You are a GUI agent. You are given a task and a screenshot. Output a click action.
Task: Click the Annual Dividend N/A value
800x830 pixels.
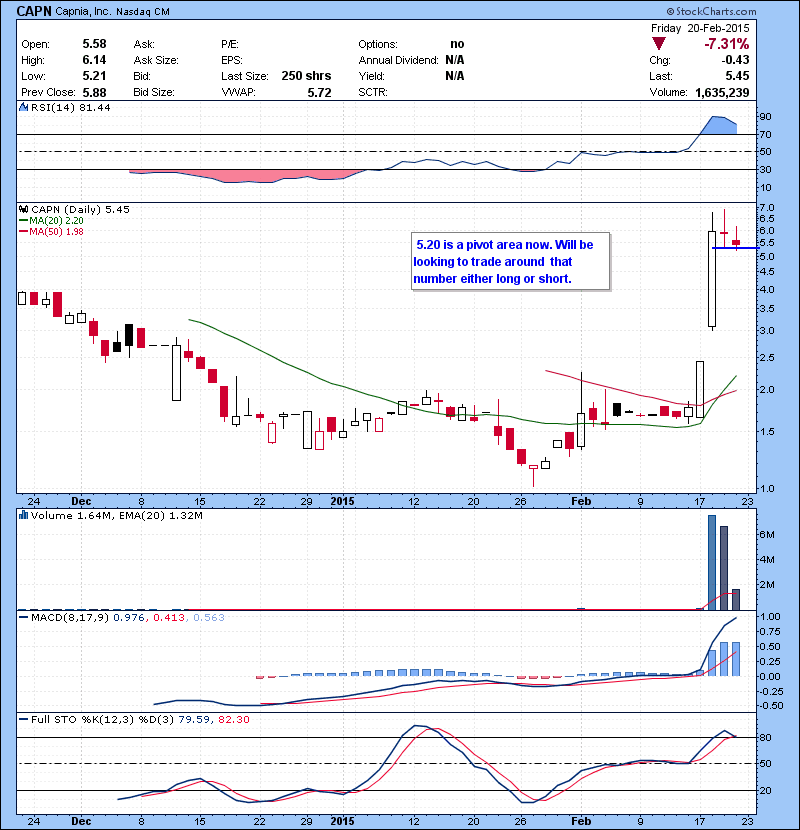click(x=454, y=60)
